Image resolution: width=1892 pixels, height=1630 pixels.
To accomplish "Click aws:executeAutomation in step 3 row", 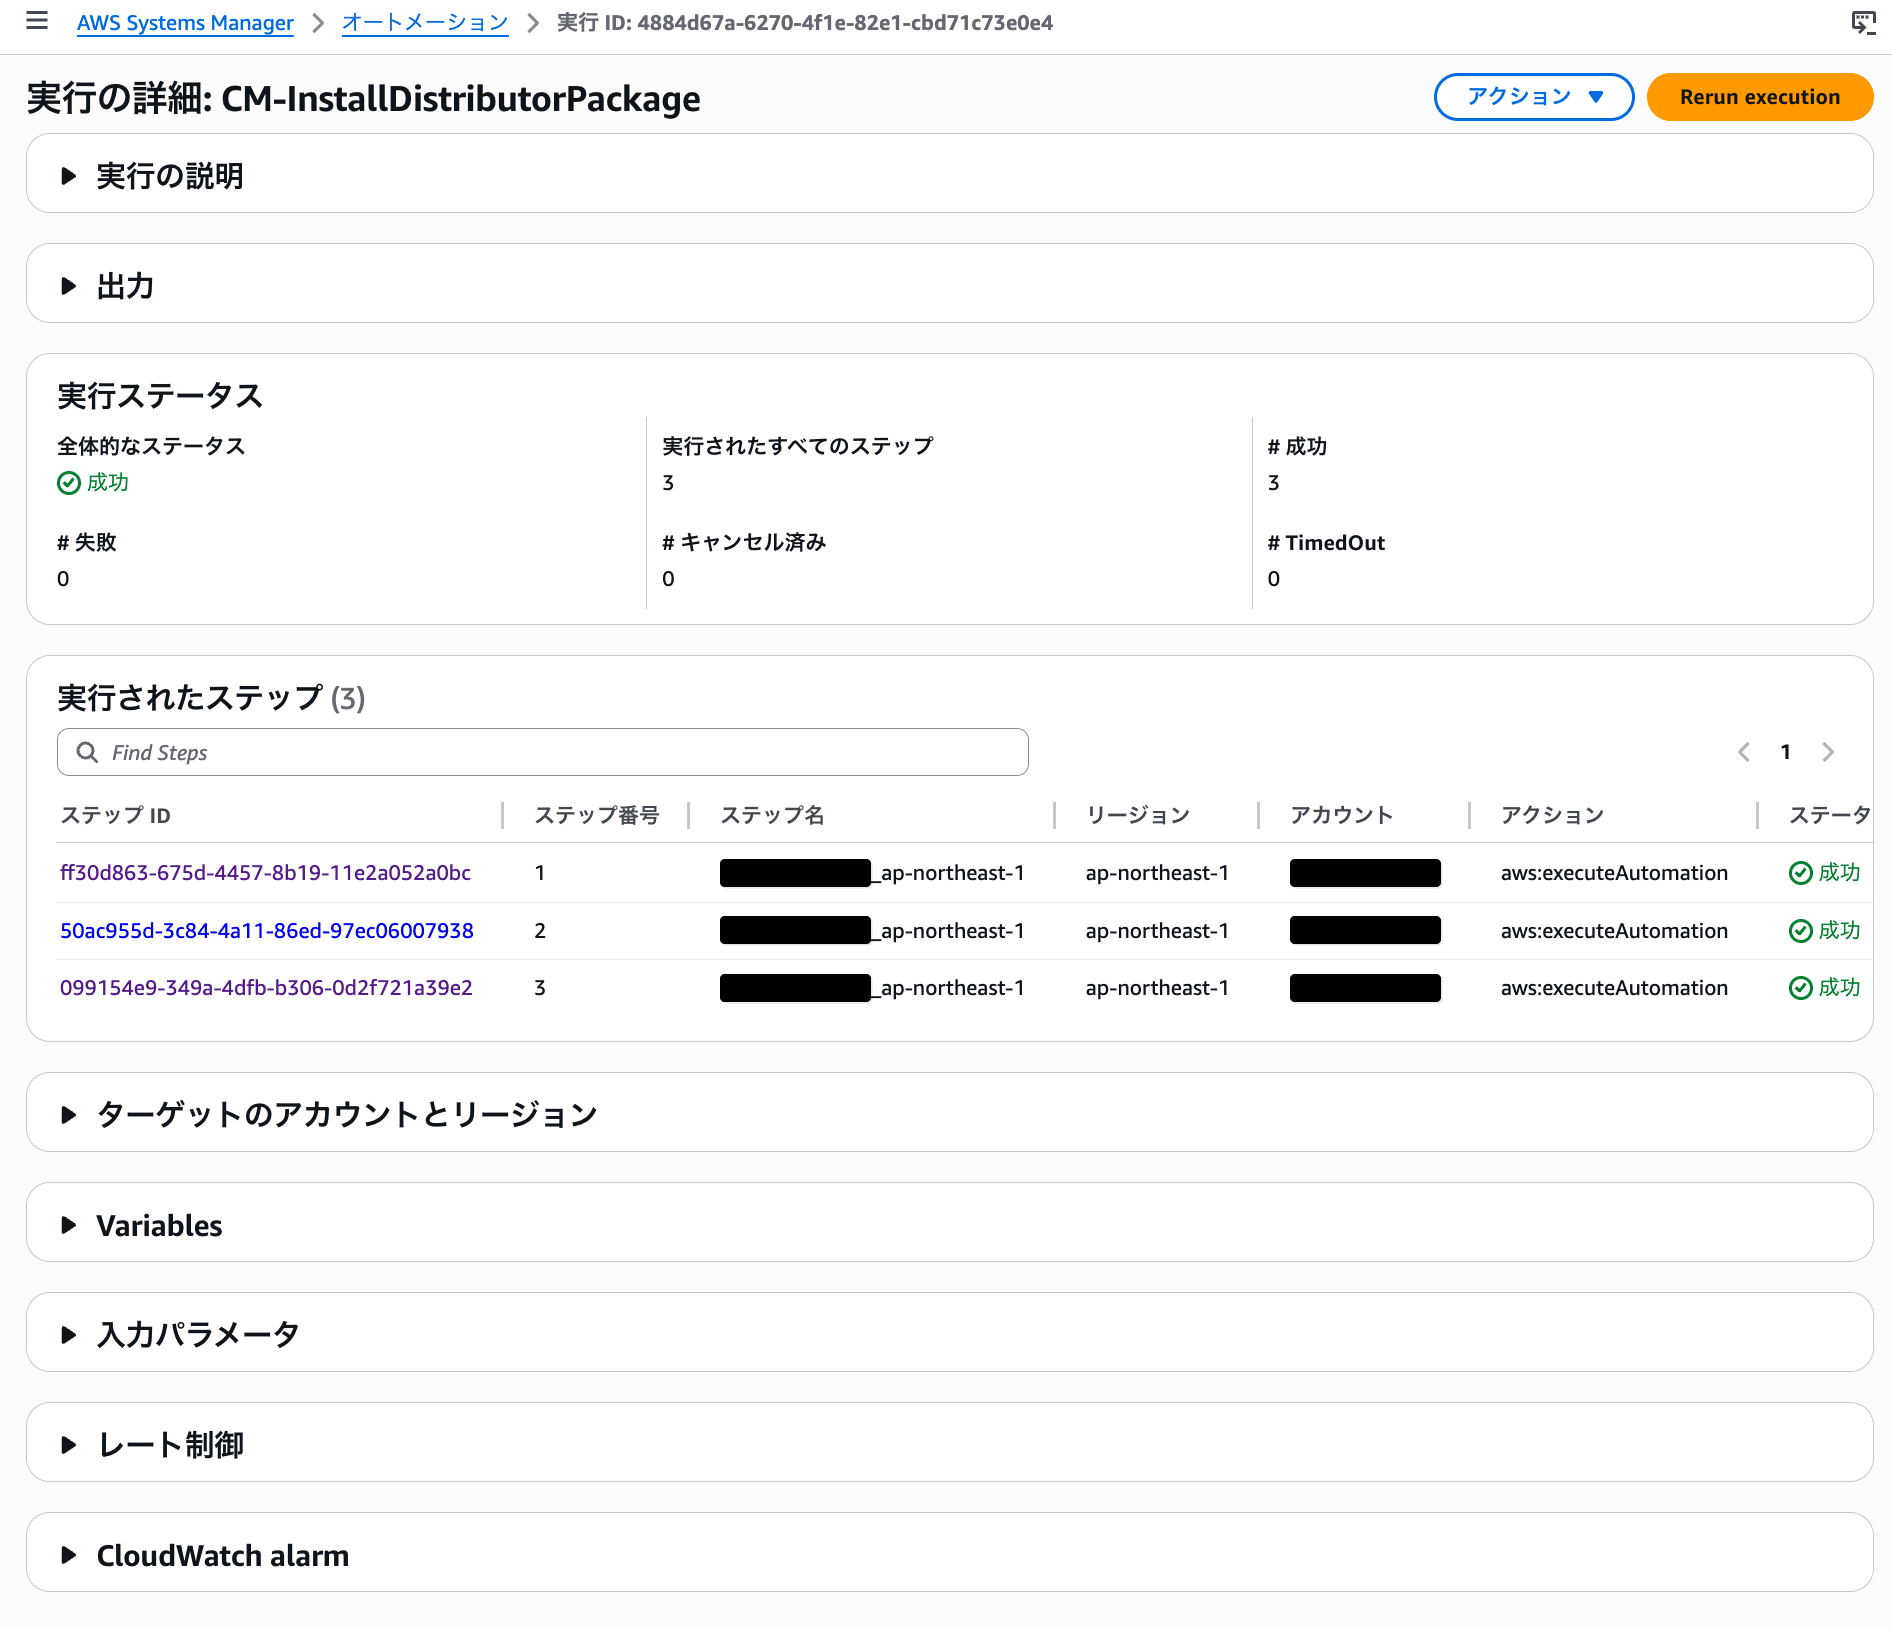I will tap(1614, 988).
